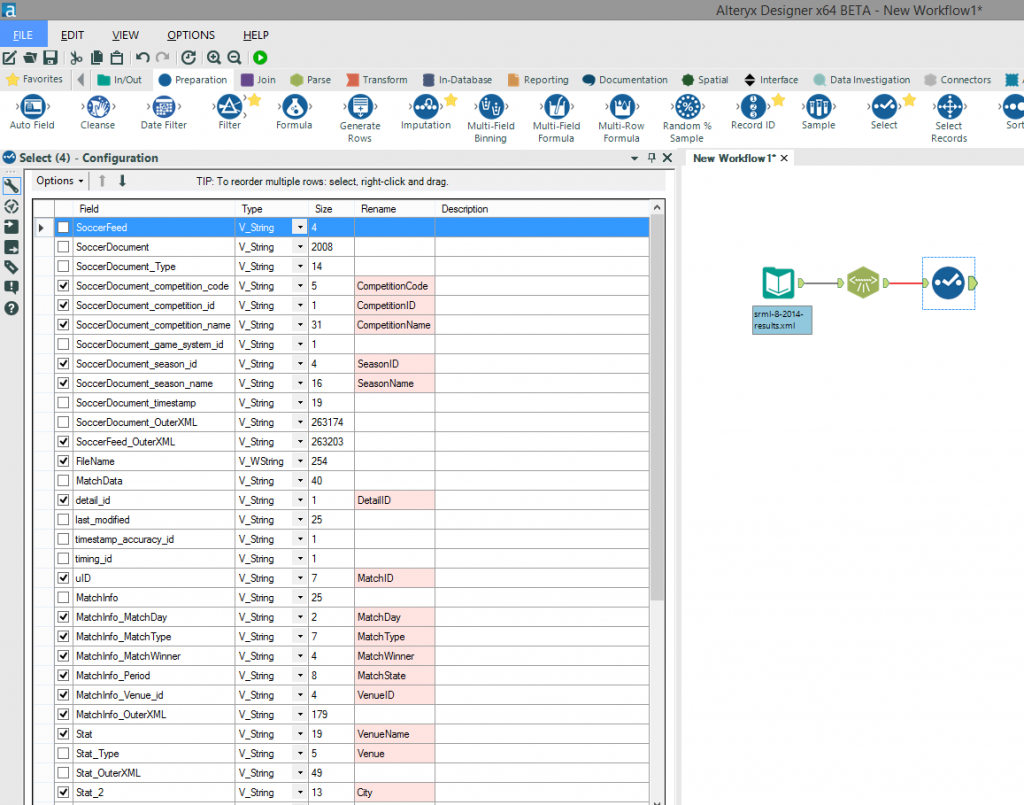Expand type dropdown for uID field
The height and width of the screenshot is (805, 1024).
point(300,578)
